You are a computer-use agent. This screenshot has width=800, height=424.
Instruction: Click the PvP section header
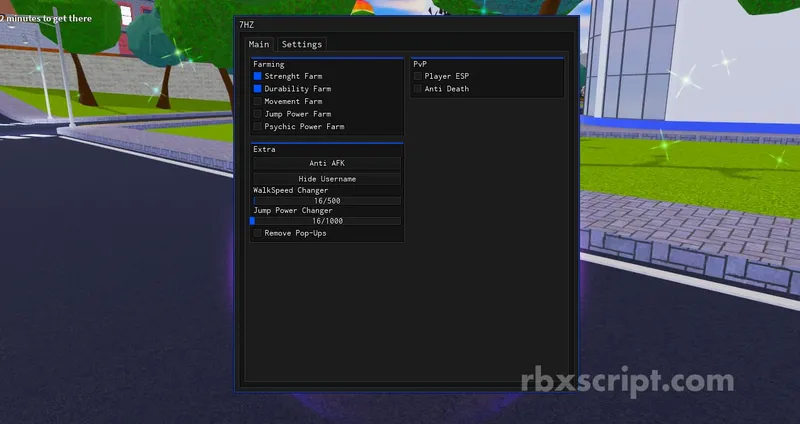click(420, 64)
